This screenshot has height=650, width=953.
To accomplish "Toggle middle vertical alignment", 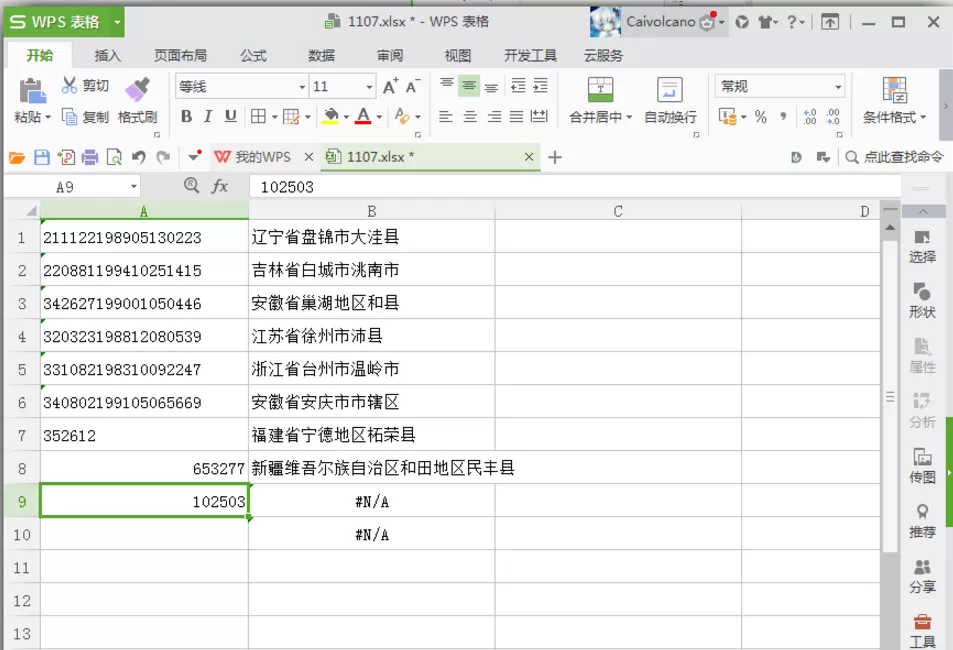I will [x=469, y=86].
